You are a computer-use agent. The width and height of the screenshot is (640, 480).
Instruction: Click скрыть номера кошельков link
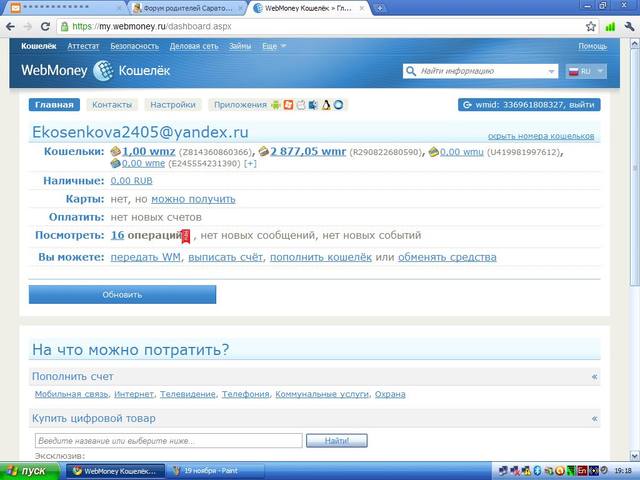(x=541, y=136)
